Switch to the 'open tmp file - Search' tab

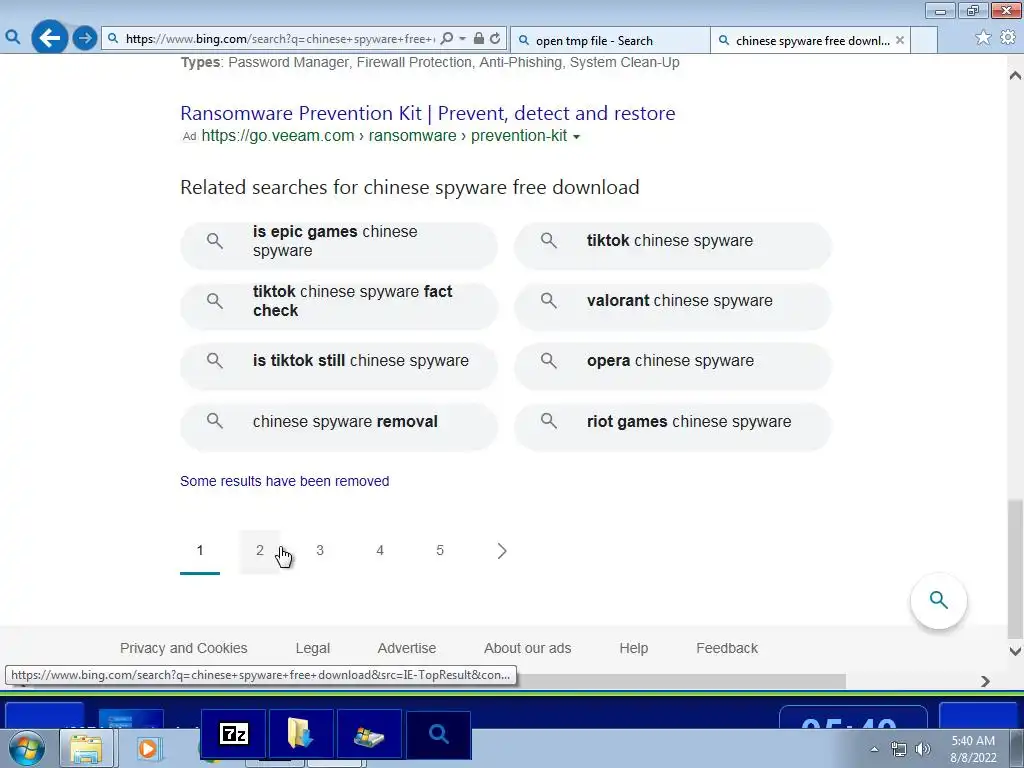point(609,40)
